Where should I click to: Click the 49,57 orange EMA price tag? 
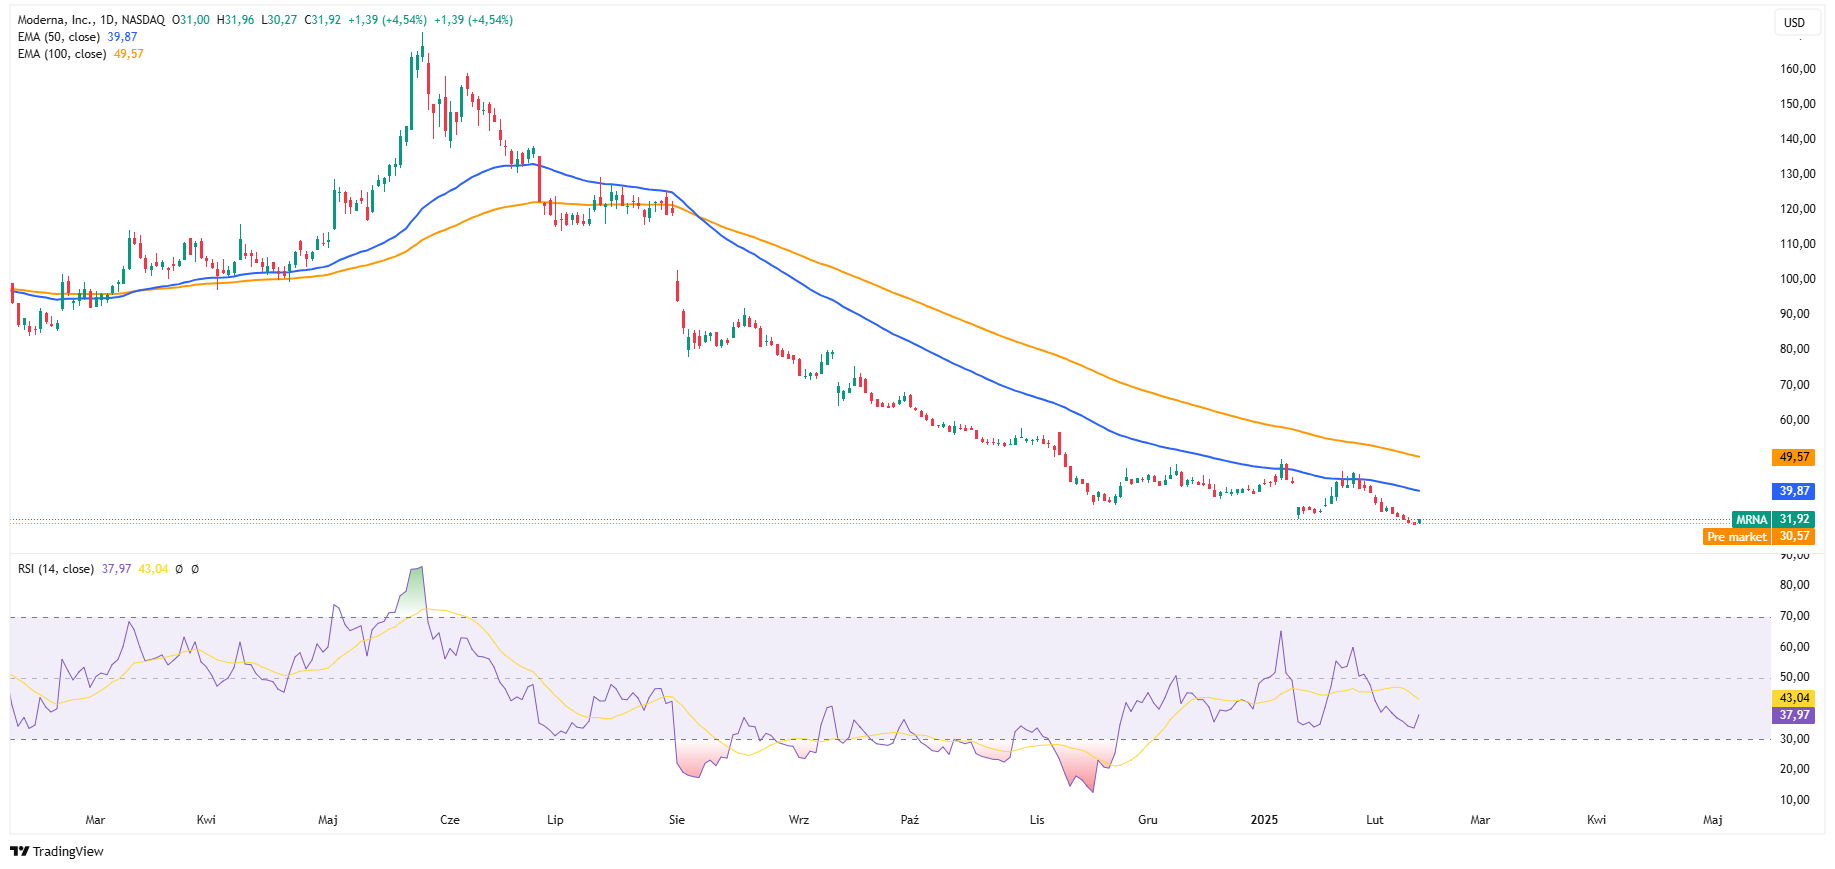tap(1794, 457)
